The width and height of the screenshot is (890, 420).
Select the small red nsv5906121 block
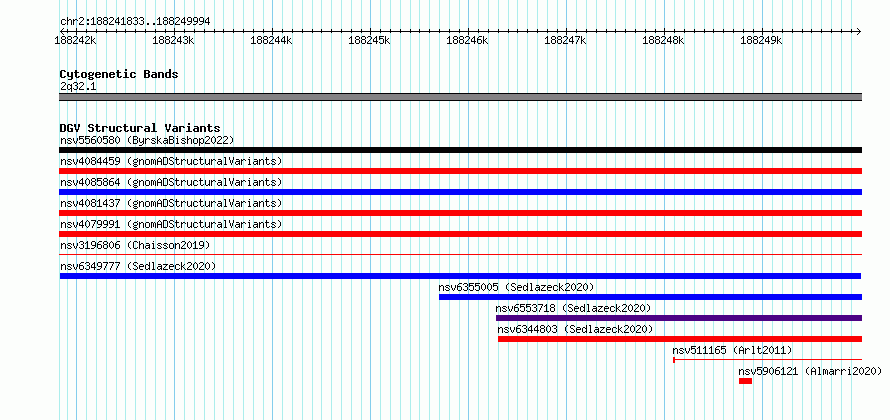(745, 381)
